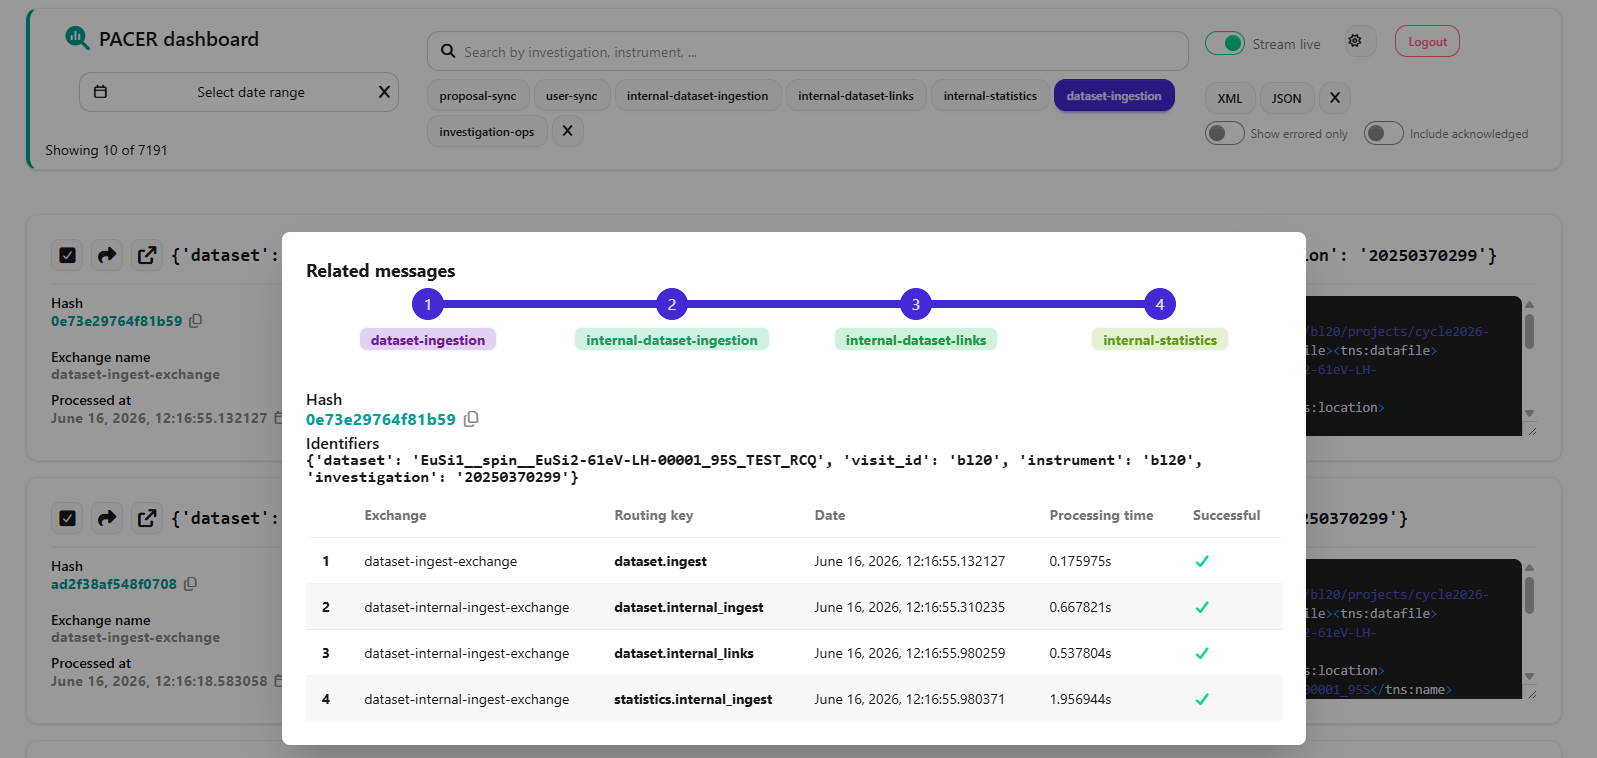
Task: Clear the selected date range
Action: (x=384, y=92)
